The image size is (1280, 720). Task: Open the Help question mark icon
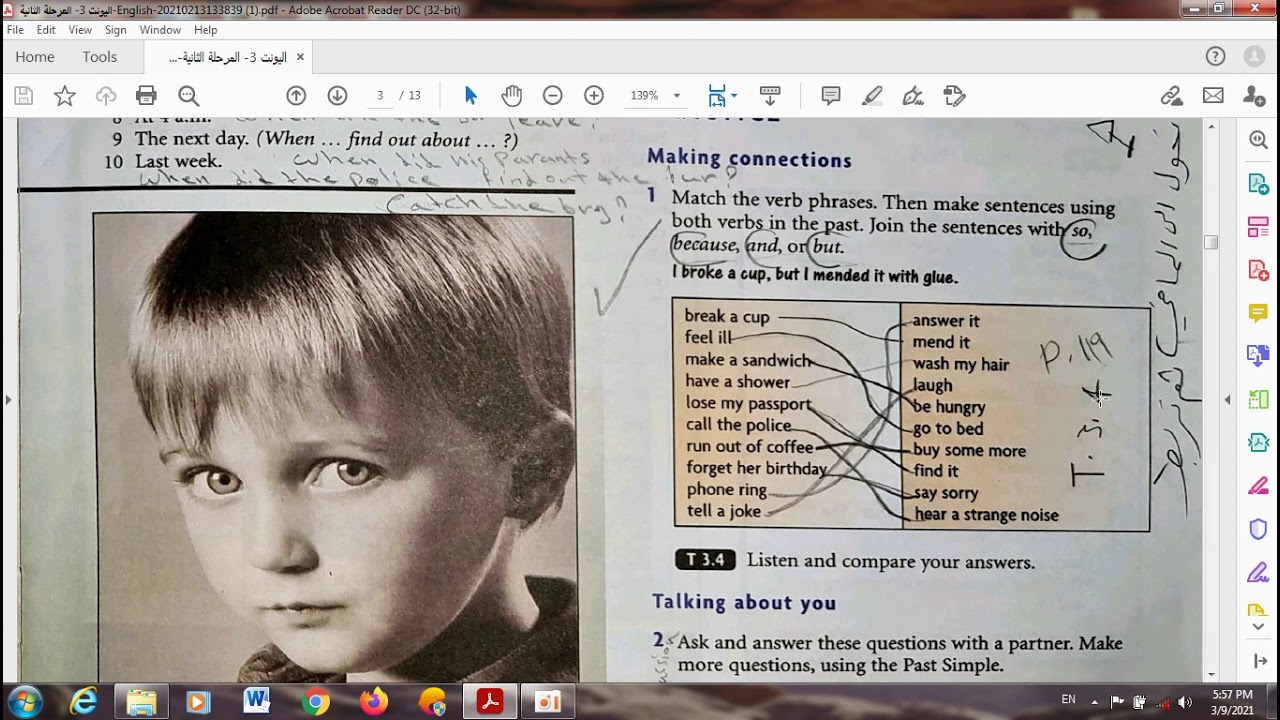[x=1215, y=57]
